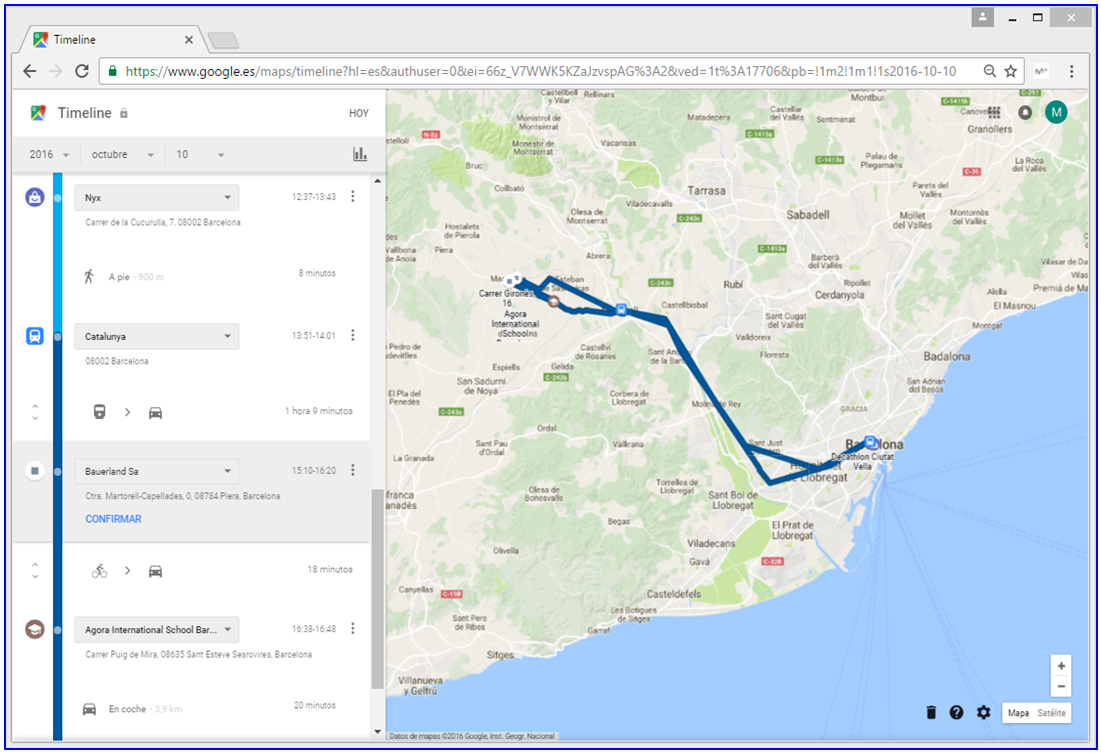Click the CONFIRMAR link under Bauerland Sa
The width and height of the screenshot is (1101, 753).
[113, 518]
